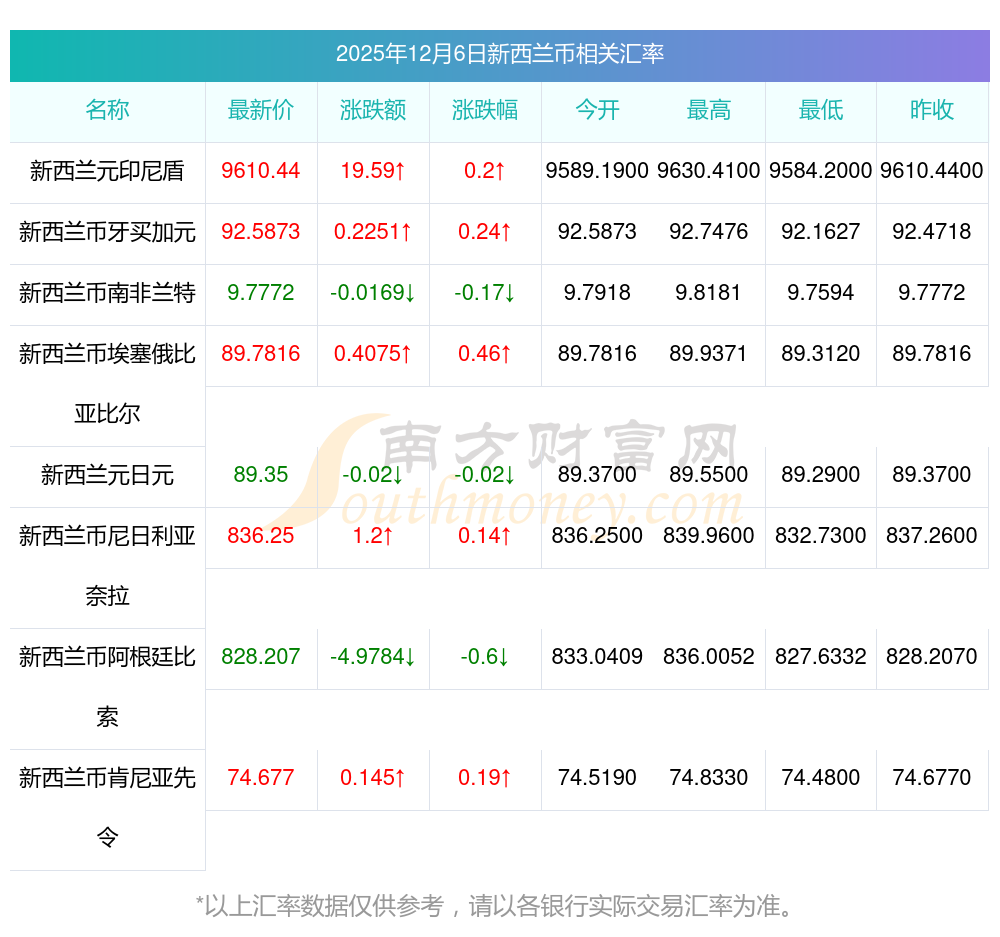Click the footer disclaimer about 银行实际交易汇率

[x=497, y=906]
